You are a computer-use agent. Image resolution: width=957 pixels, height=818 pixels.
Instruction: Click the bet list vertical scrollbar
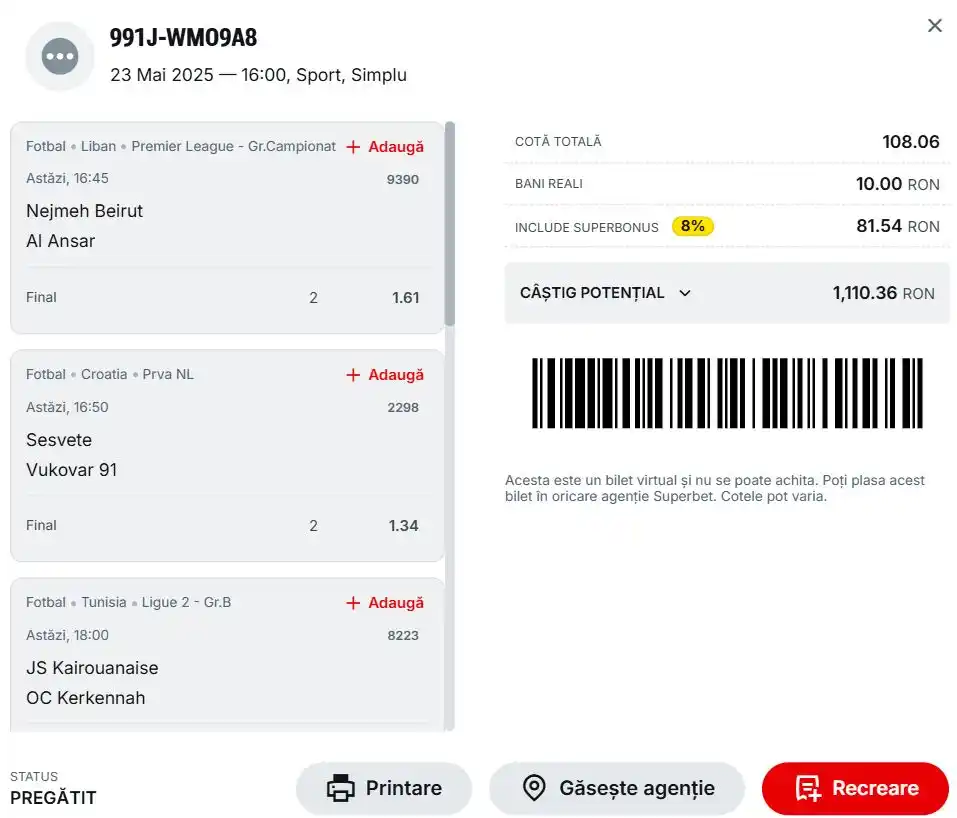(450, 223)
